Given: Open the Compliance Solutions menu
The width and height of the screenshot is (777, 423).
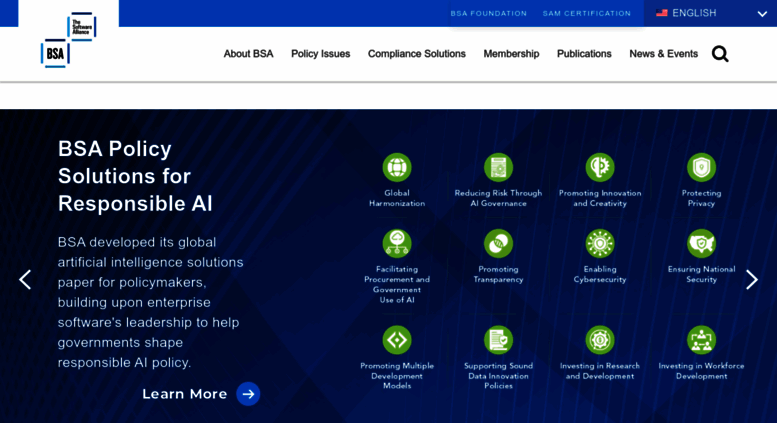Looking at the screenshot, I should pyautogui.click(x=417, y=53).
